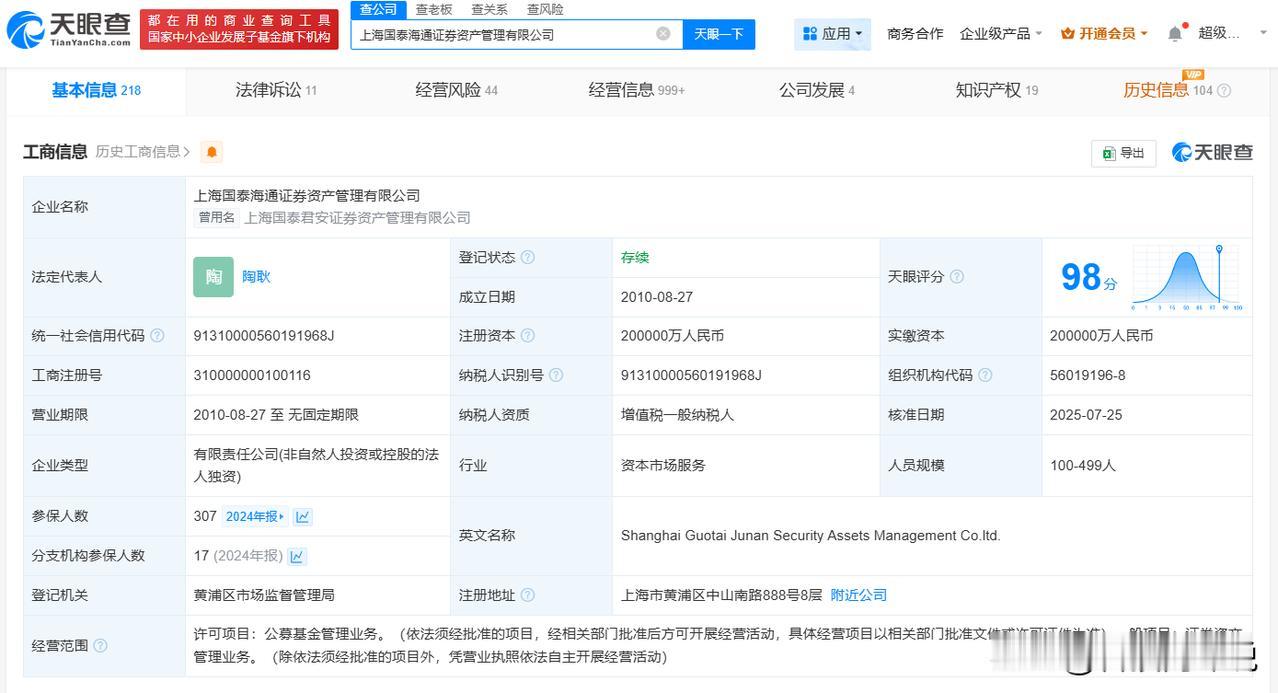Open trend chart icon for 分支机构参保人数

(297, 556)
